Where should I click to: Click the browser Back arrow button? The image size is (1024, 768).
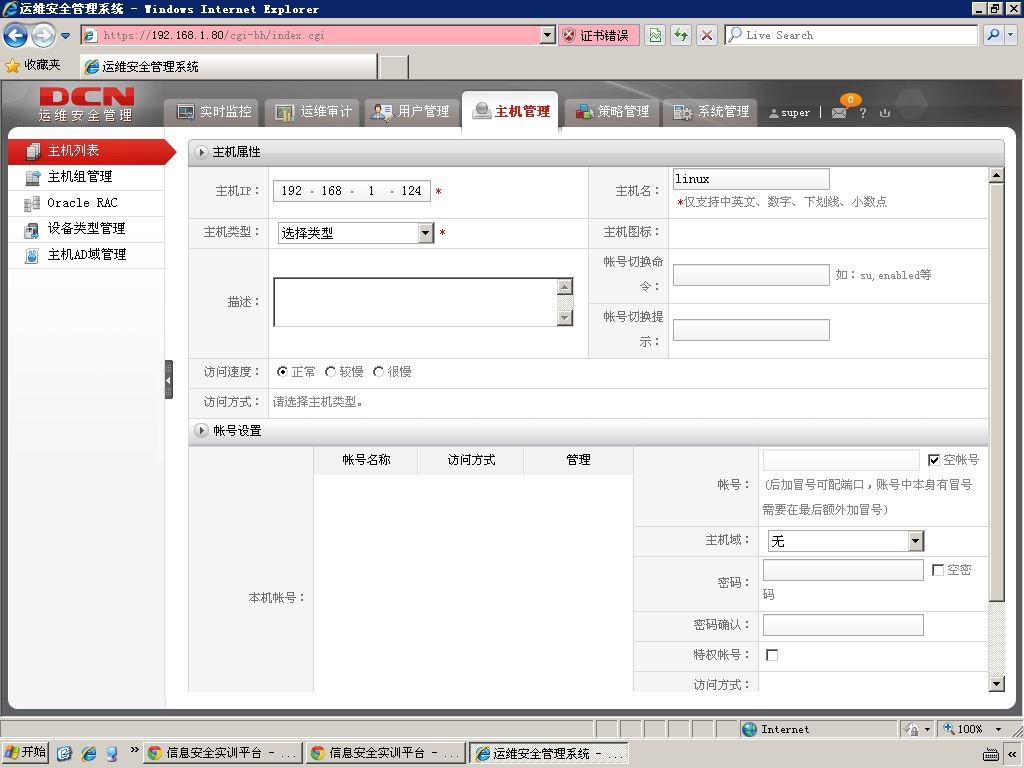tap(16, 35)
